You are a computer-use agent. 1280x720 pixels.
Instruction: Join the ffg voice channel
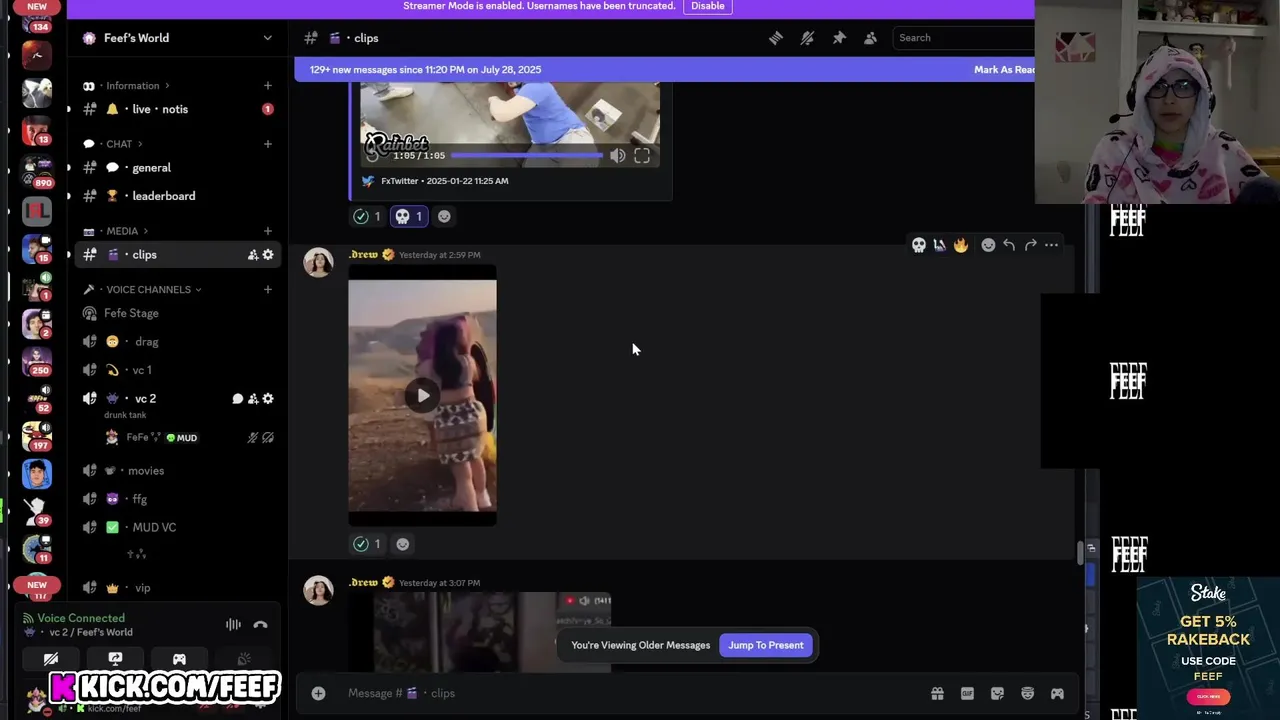[x=178, y=499]
